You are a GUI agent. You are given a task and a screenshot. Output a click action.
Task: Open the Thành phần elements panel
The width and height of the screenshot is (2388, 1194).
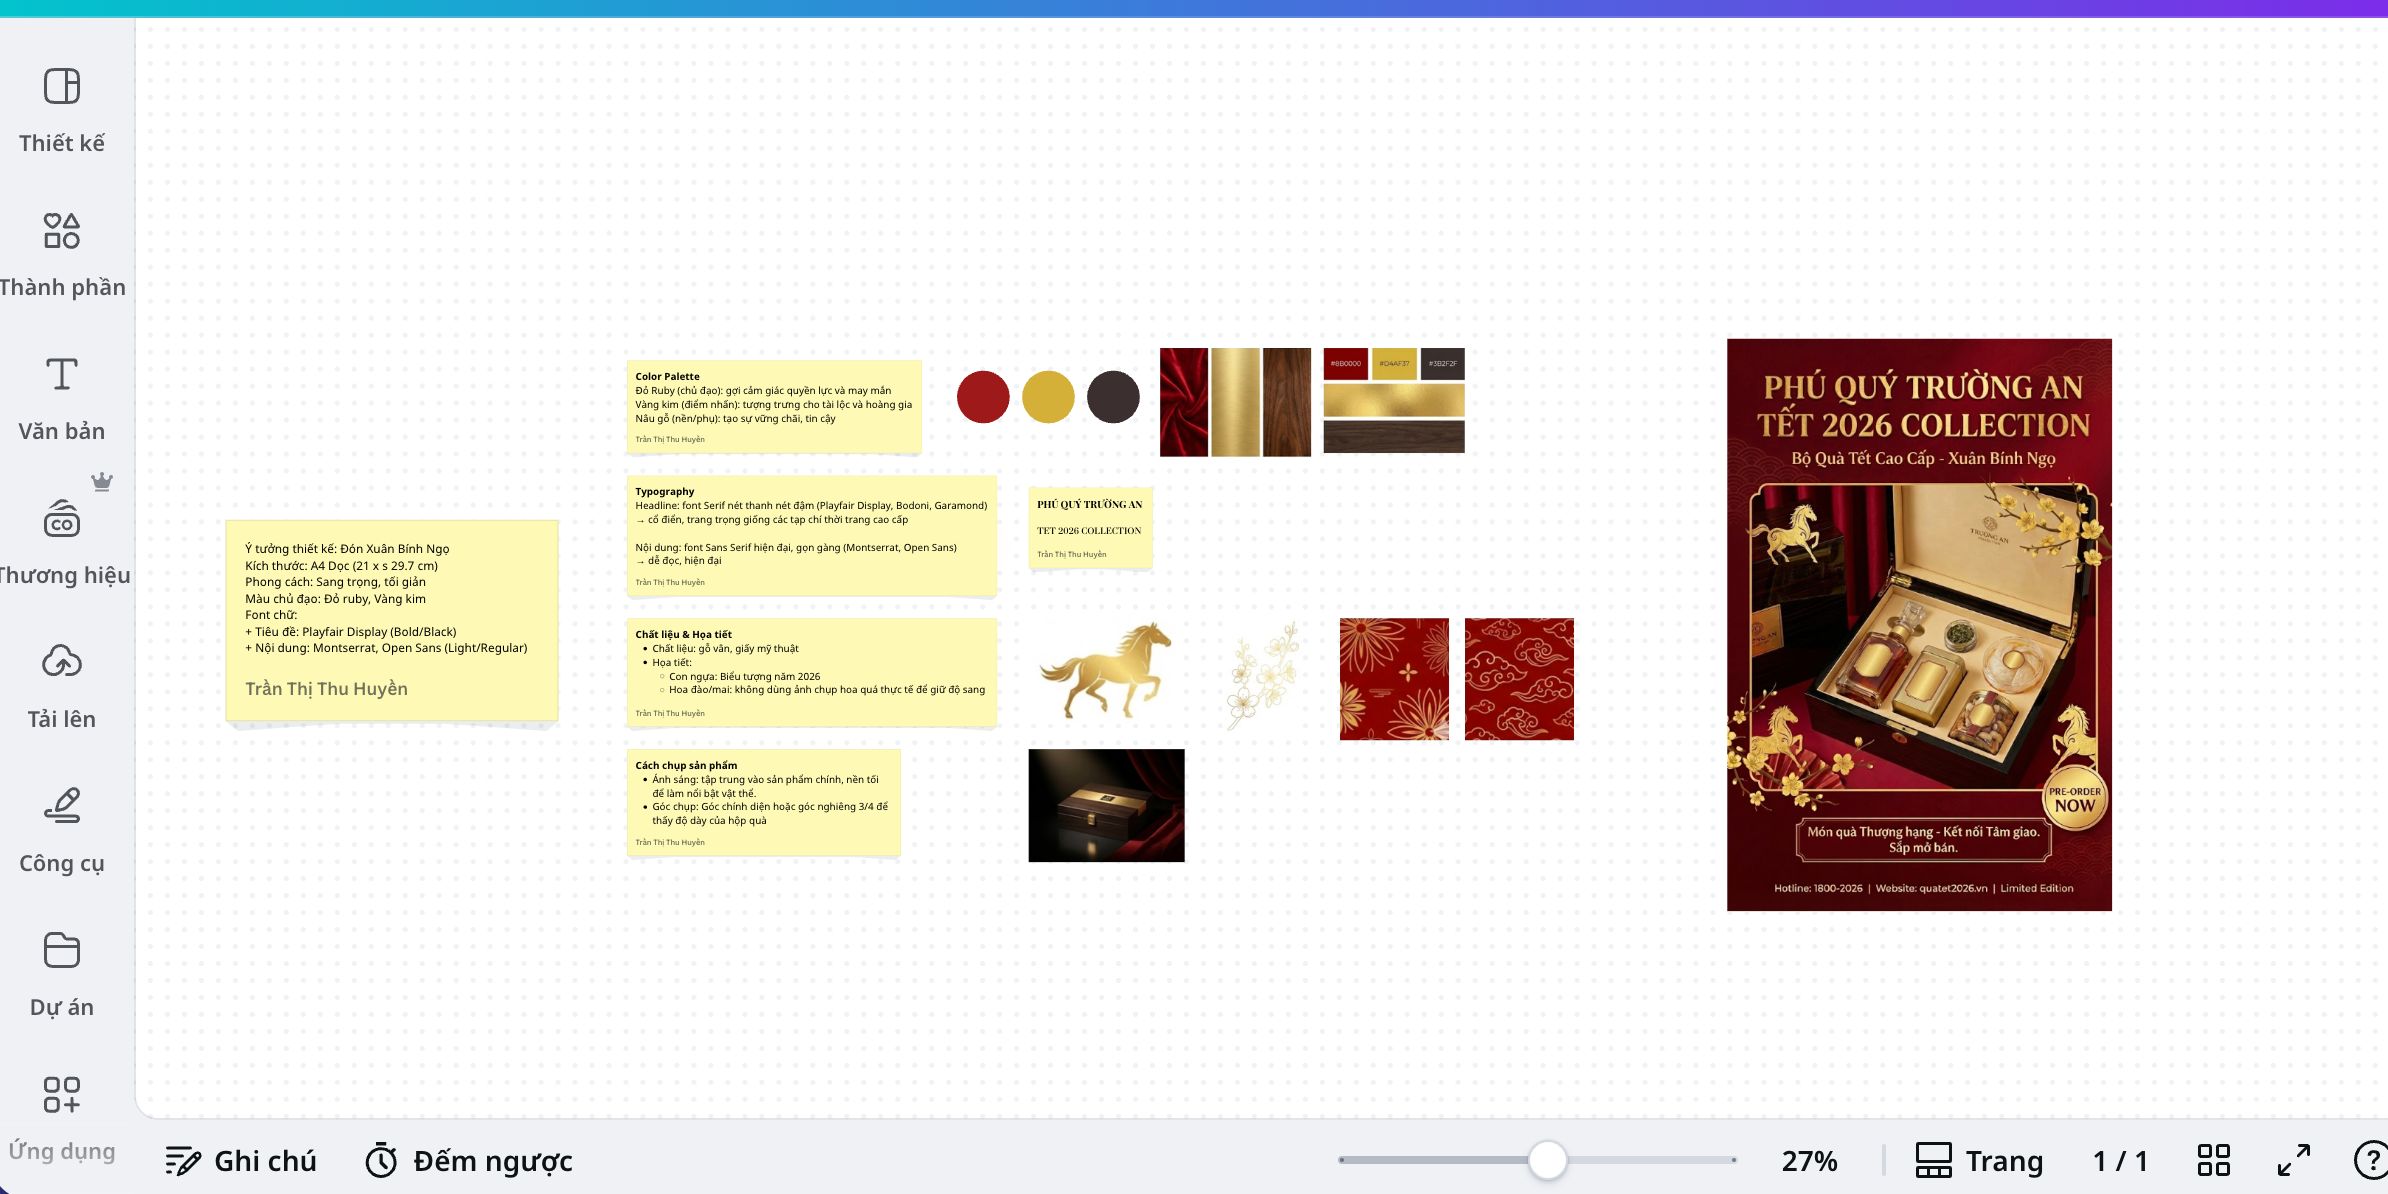click(62, 254)
